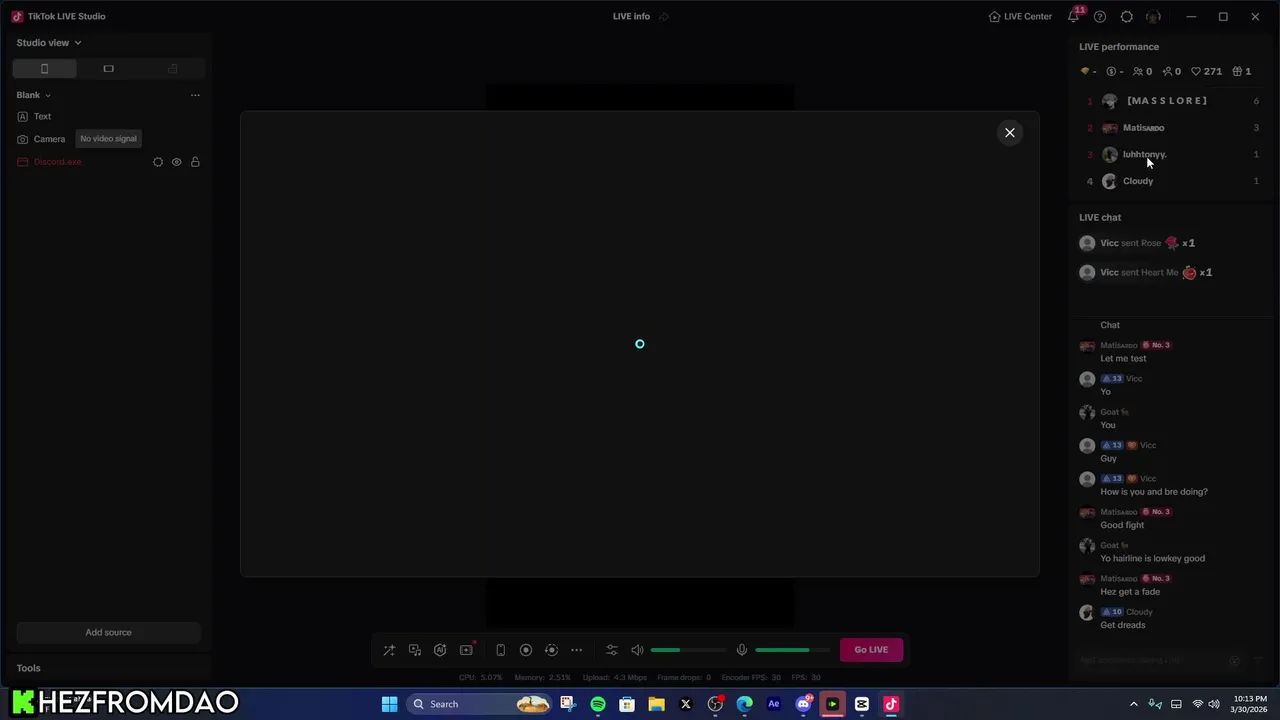The width and height of the screenshot is (1280, 720).
Task: Adjust the speaker volume slider
Action: click(688, 650)
